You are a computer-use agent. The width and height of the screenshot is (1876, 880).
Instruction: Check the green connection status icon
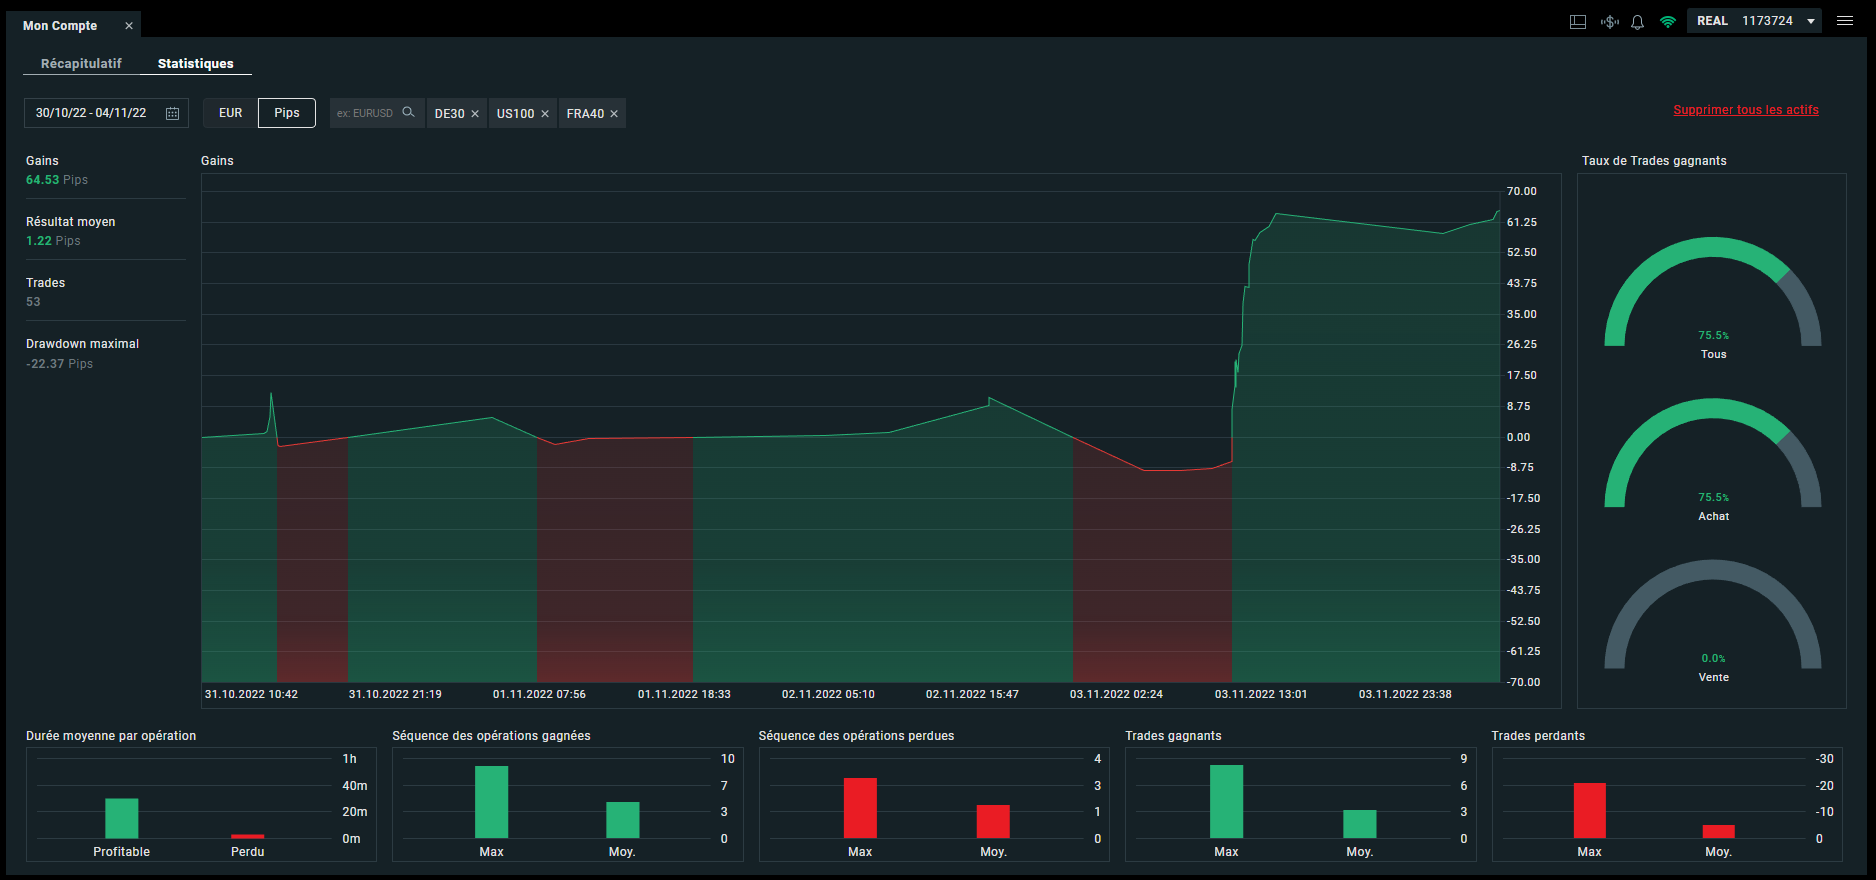click(x=1667, y=21)
